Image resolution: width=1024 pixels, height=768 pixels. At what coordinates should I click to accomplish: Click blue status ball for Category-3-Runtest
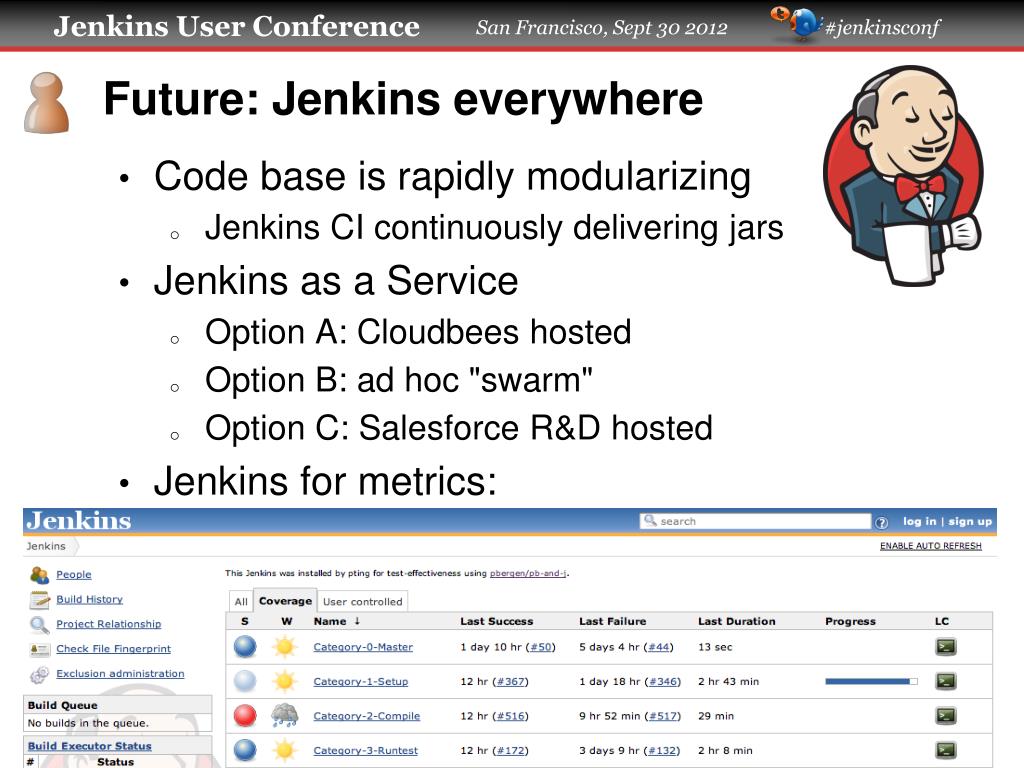(245, 750)
